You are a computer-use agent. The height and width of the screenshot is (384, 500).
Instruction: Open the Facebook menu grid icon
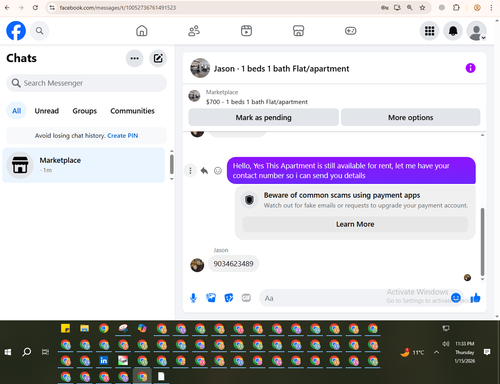(x=429, y=31)
